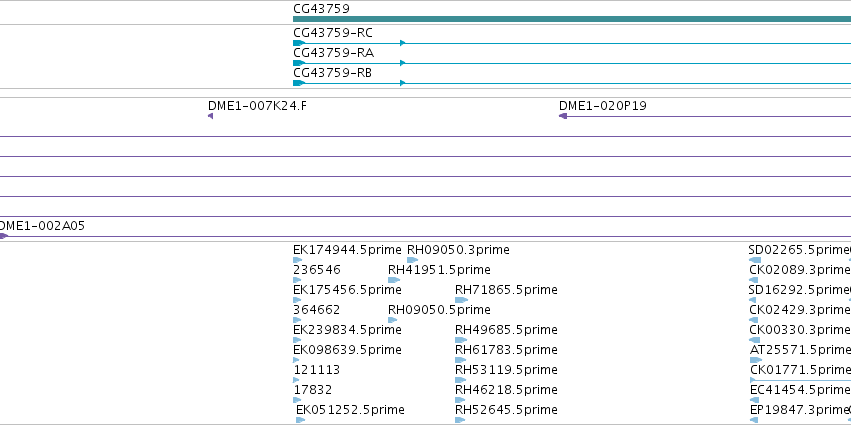Open the CG43759-RB transcript label
This screenshot has height=425, width=851.
pos(332,73)
